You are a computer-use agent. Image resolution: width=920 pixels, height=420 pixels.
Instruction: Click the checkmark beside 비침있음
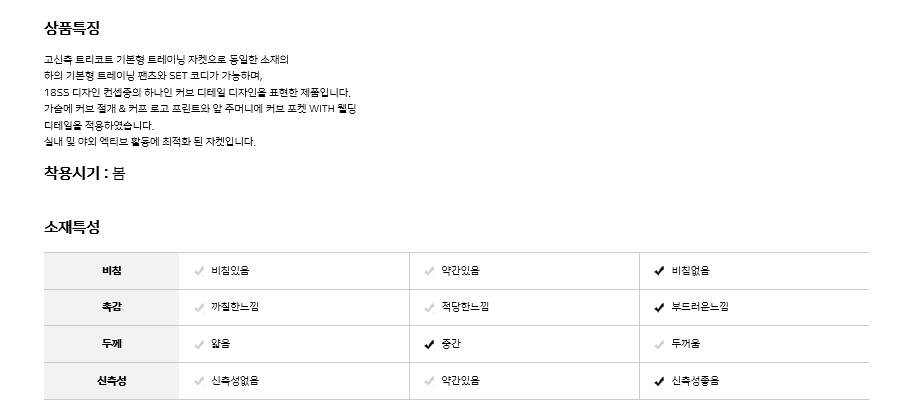[x=199, y=271]
